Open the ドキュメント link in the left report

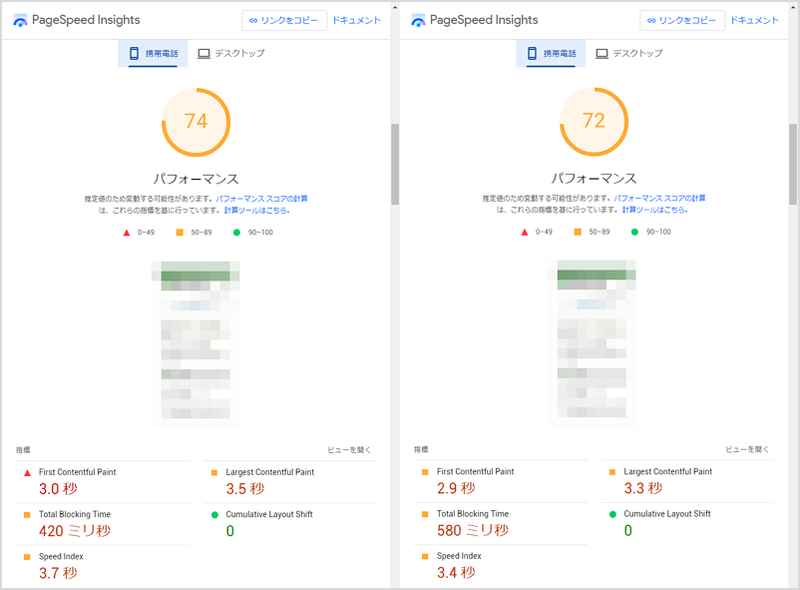tap(356, 21)
